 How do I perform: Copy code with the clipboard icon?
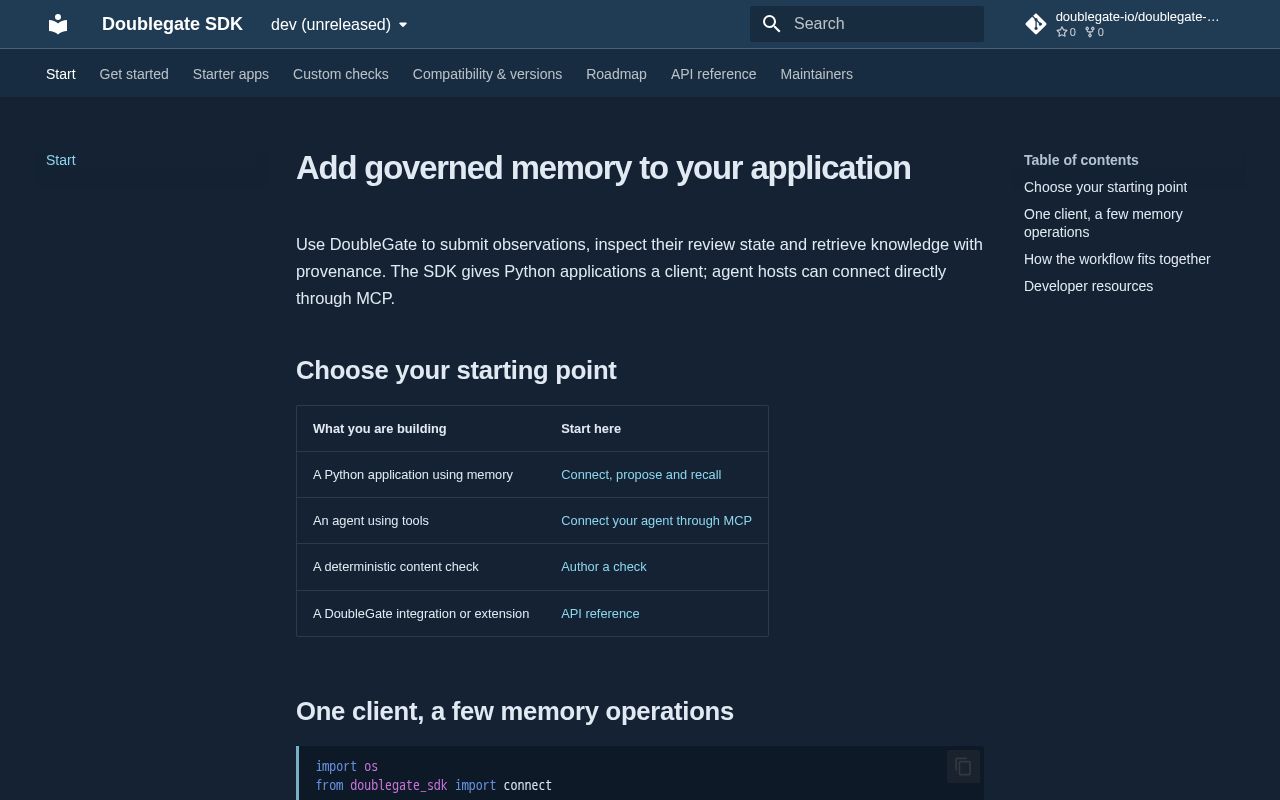point(963,767)
